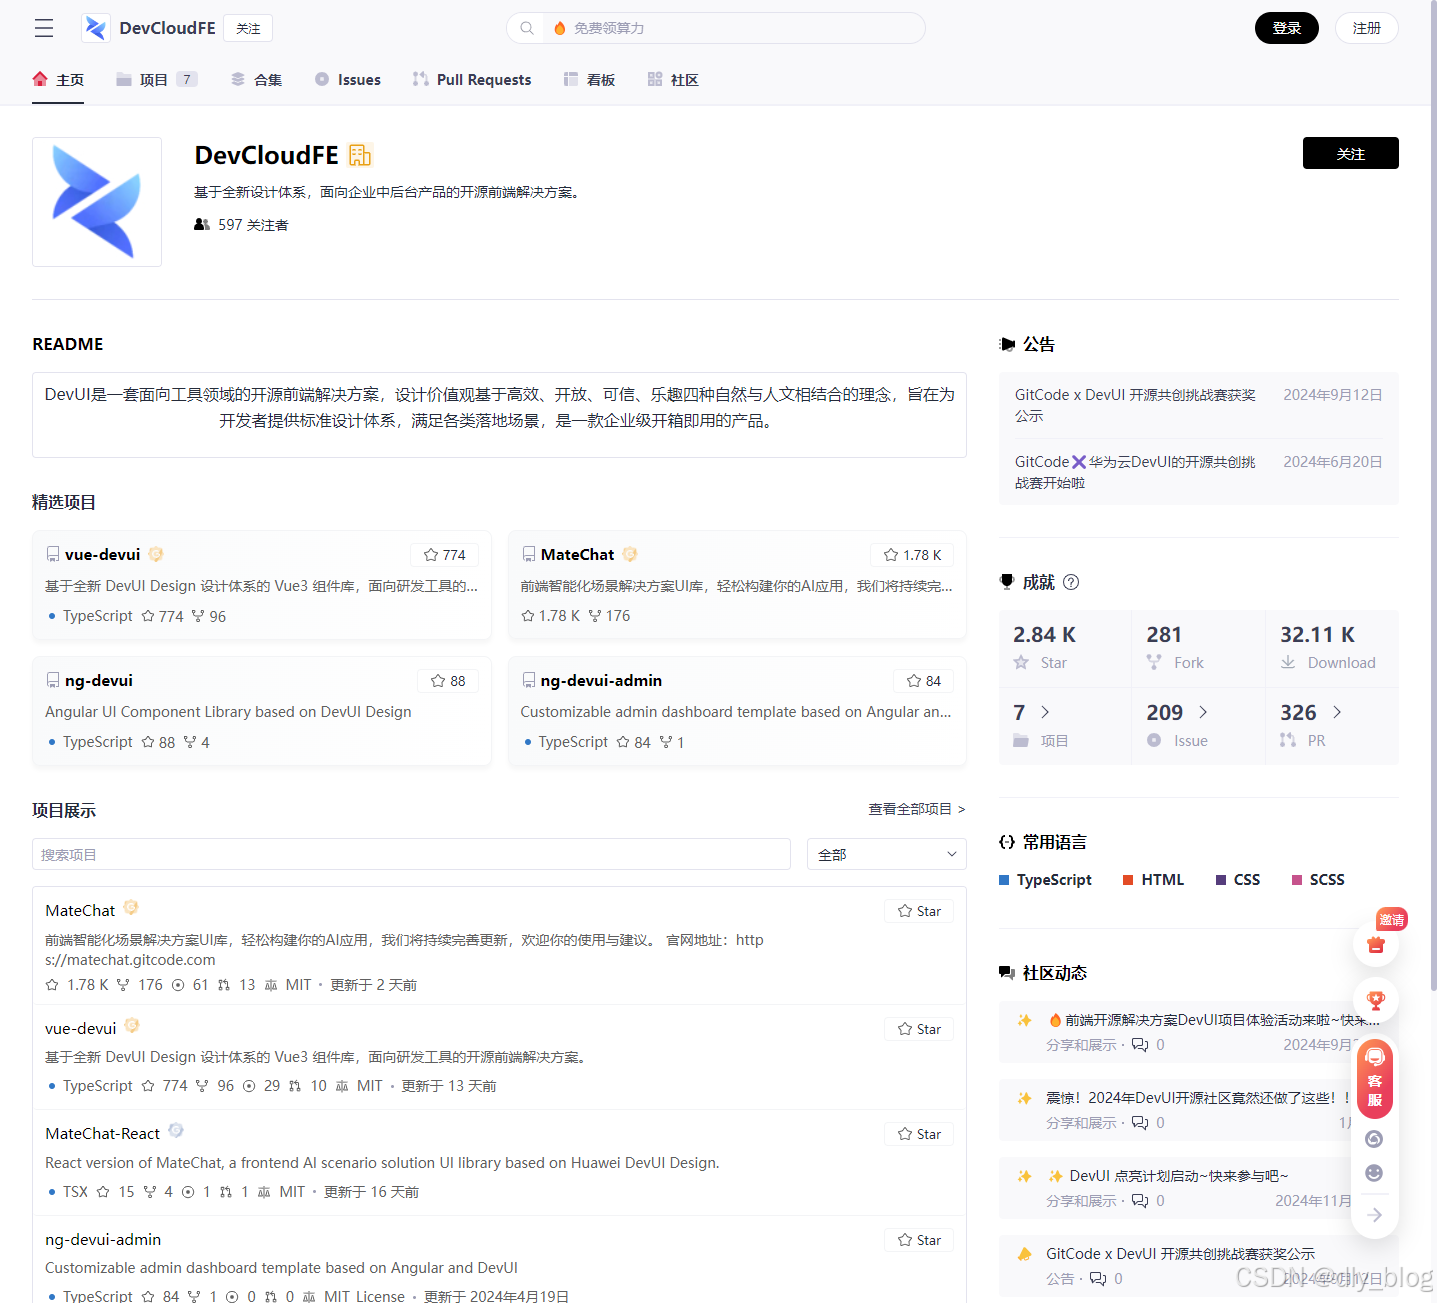Star the vue-devui featured card (774)
Image resolution: width=1437 pixels, height=1303 pixels.
[445, 555]
